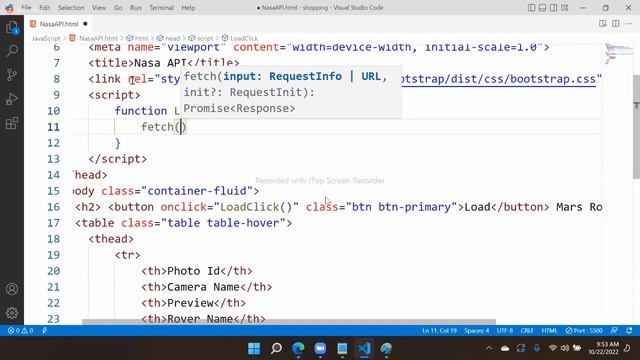Click the vertical editor scrollbar
This screenshot has height=360, width=640.
click(x=636, y=127)
